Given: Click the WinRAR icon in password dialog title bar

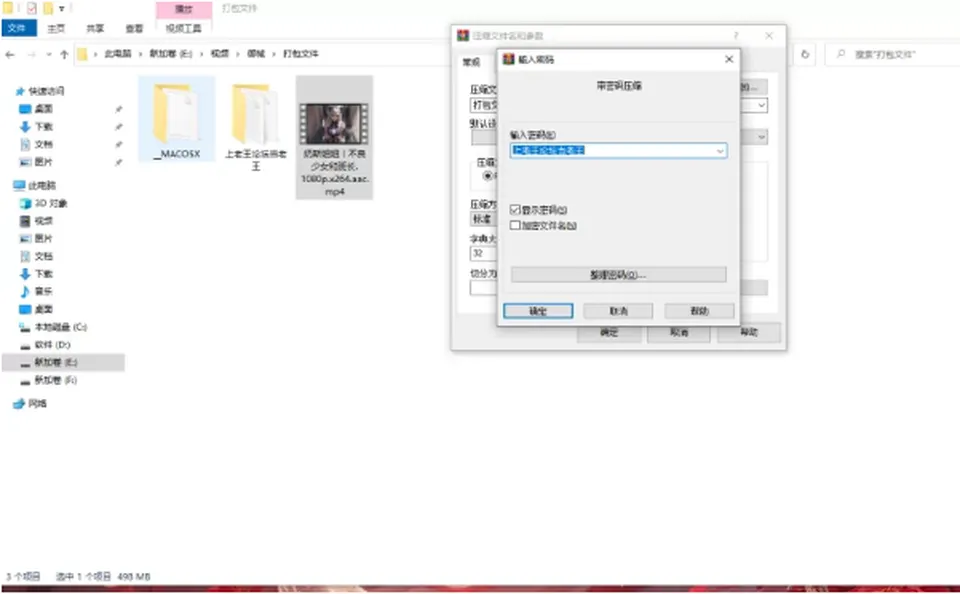Looking at the screenshot, I should point(508,59).
